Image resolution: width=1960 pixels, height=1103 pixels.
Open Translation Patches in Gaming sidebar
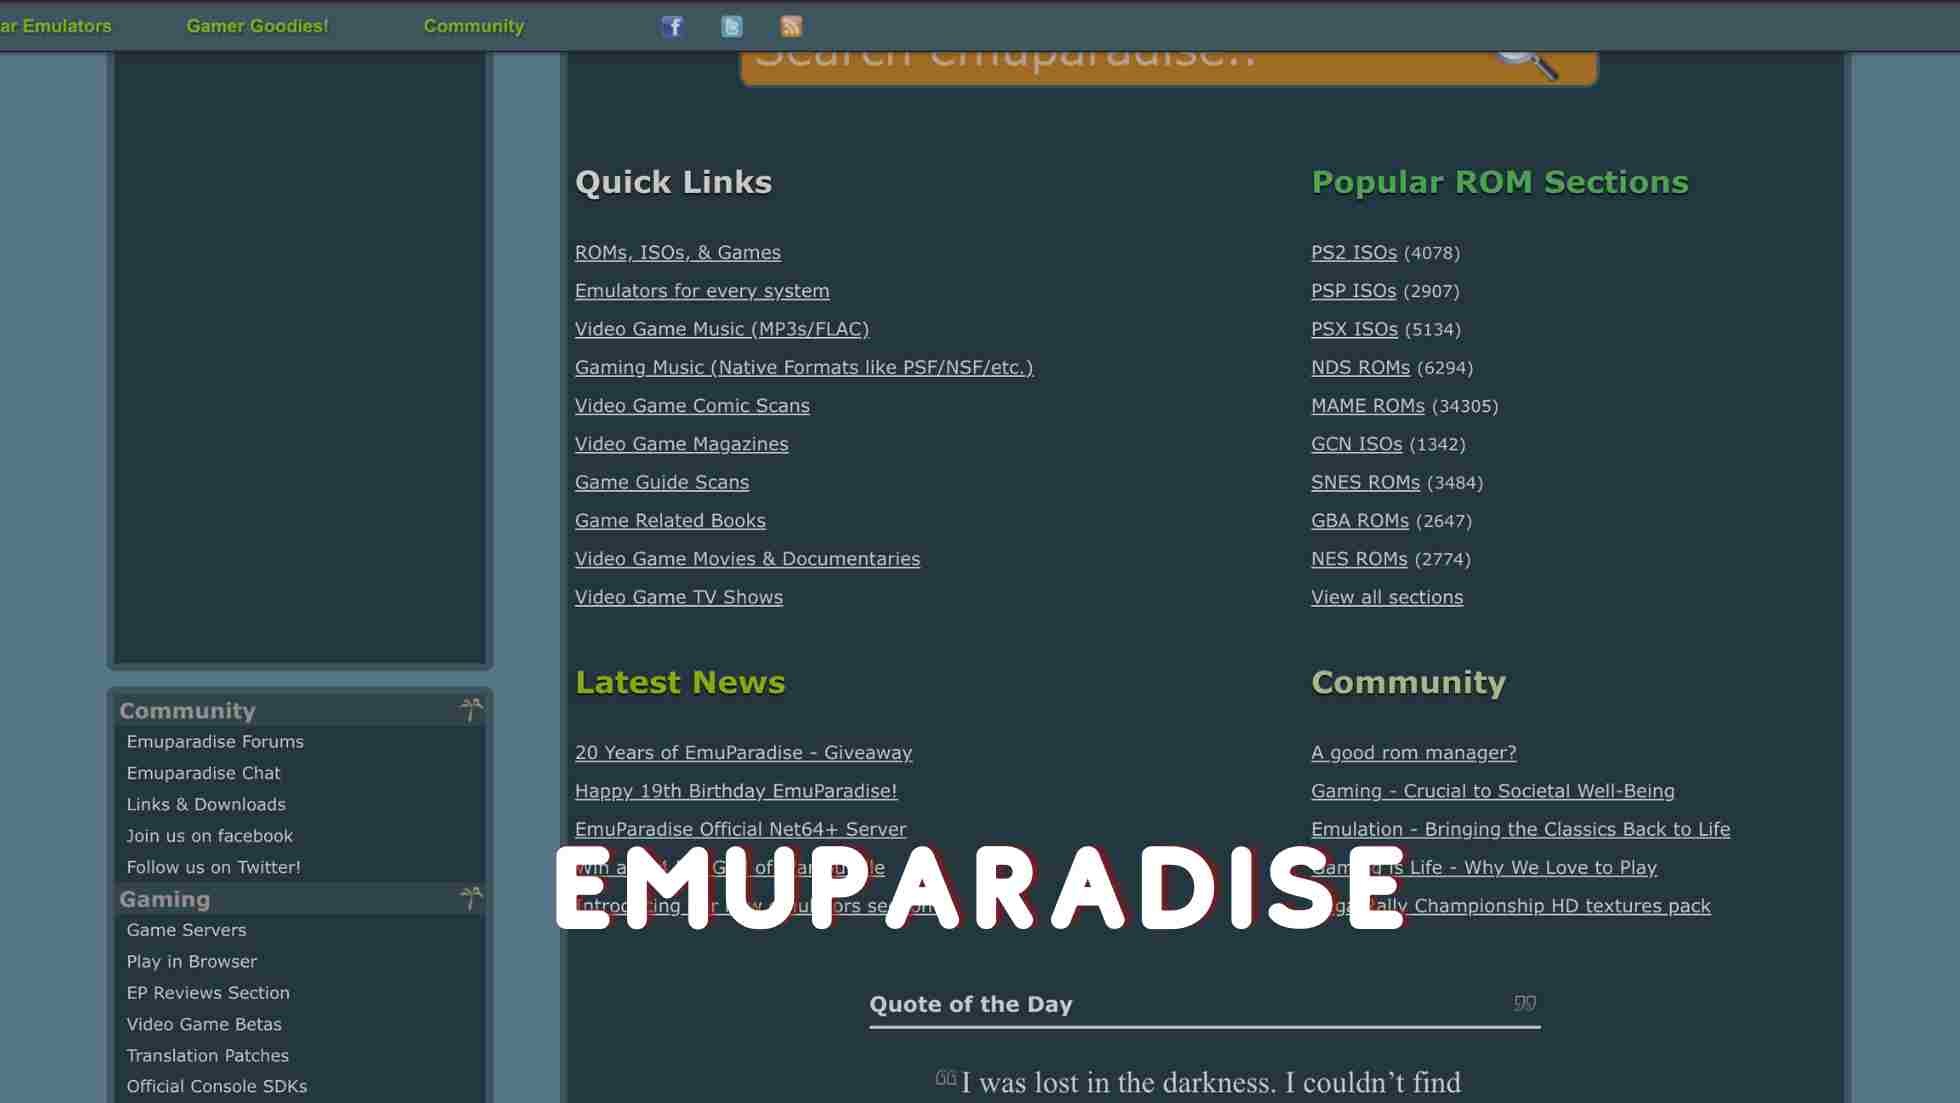click(207, 1056)
